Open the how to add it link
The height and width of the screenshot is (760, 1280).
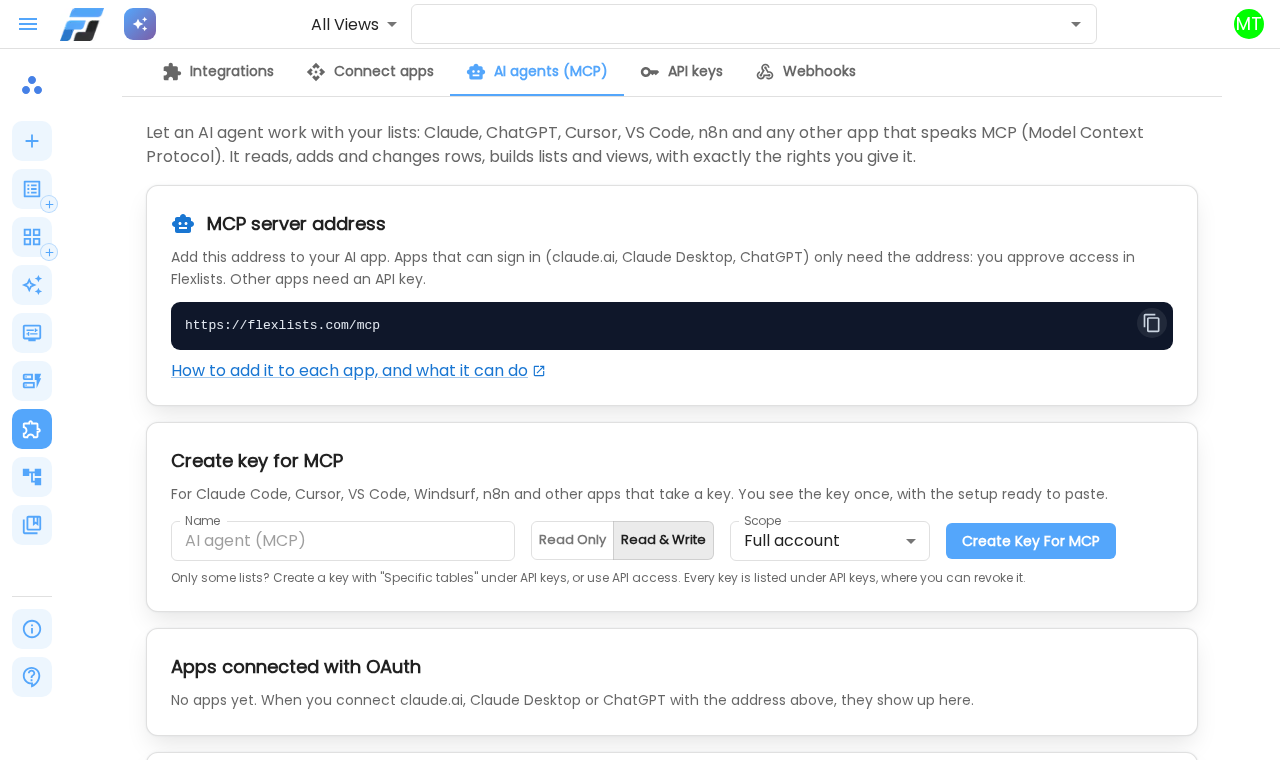(358, 371)
